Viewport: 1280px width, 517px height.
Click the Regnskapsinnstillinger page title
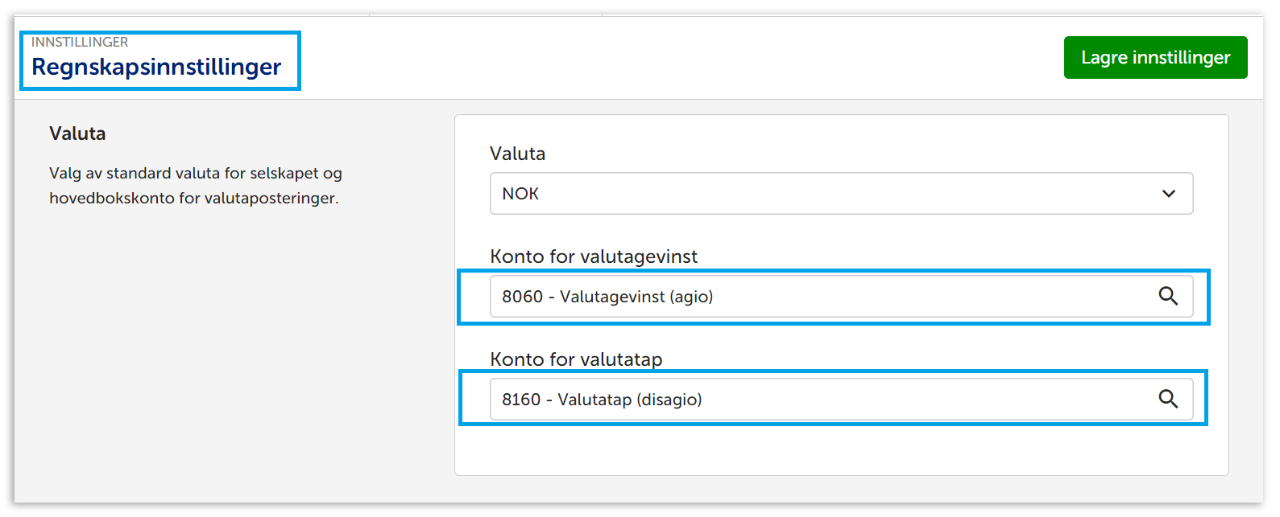click(156, 68)
